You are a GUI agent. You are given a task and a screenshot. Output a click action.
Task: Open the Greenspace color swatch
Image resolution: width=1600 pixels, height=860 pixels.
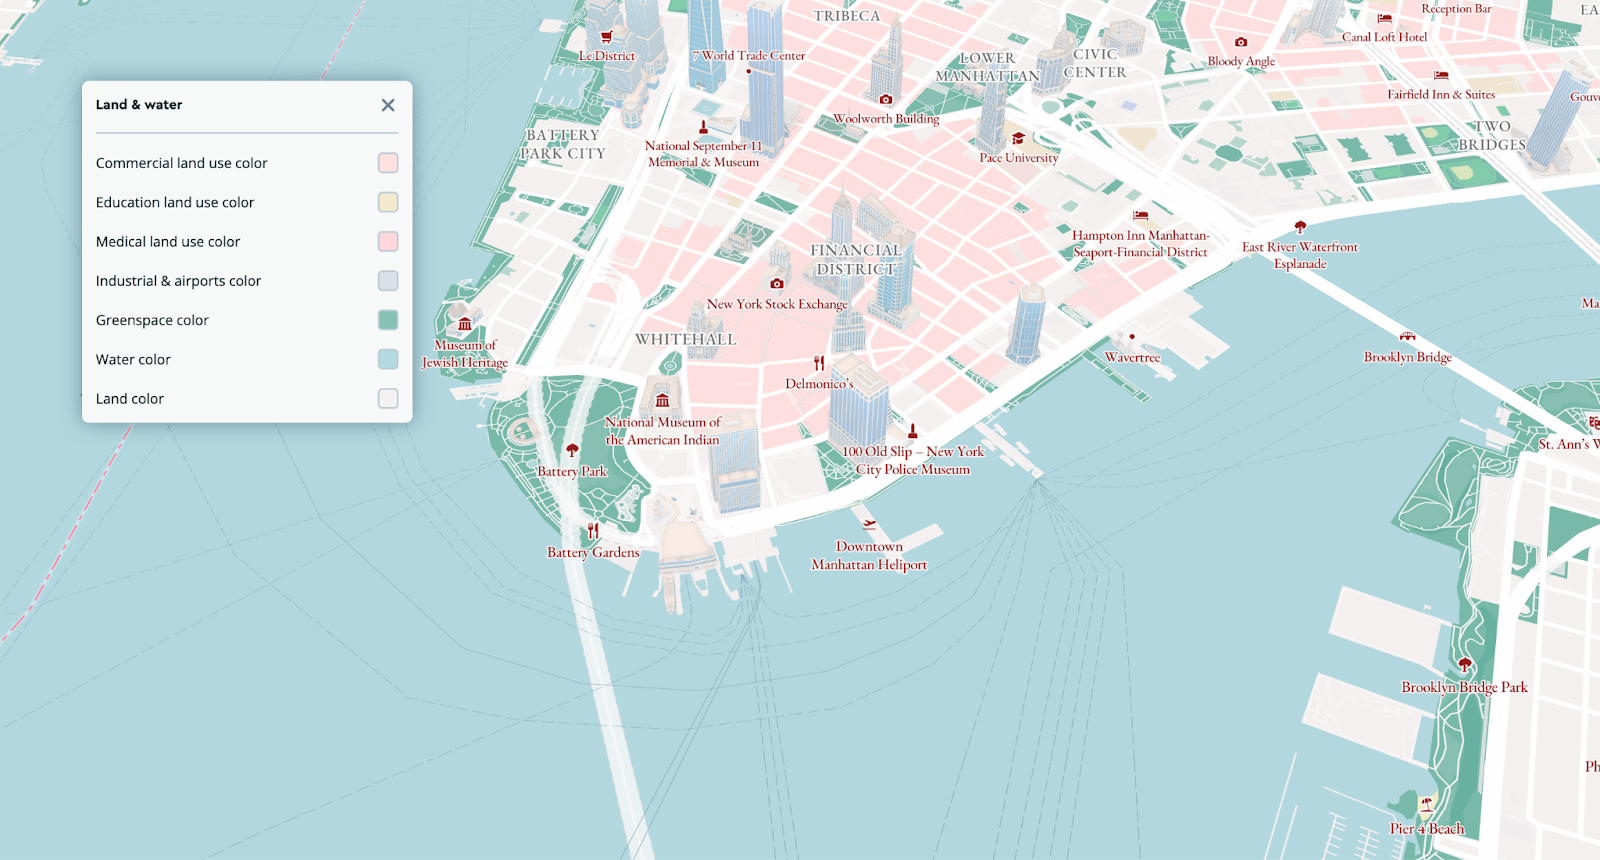click(x=388, y=320)
